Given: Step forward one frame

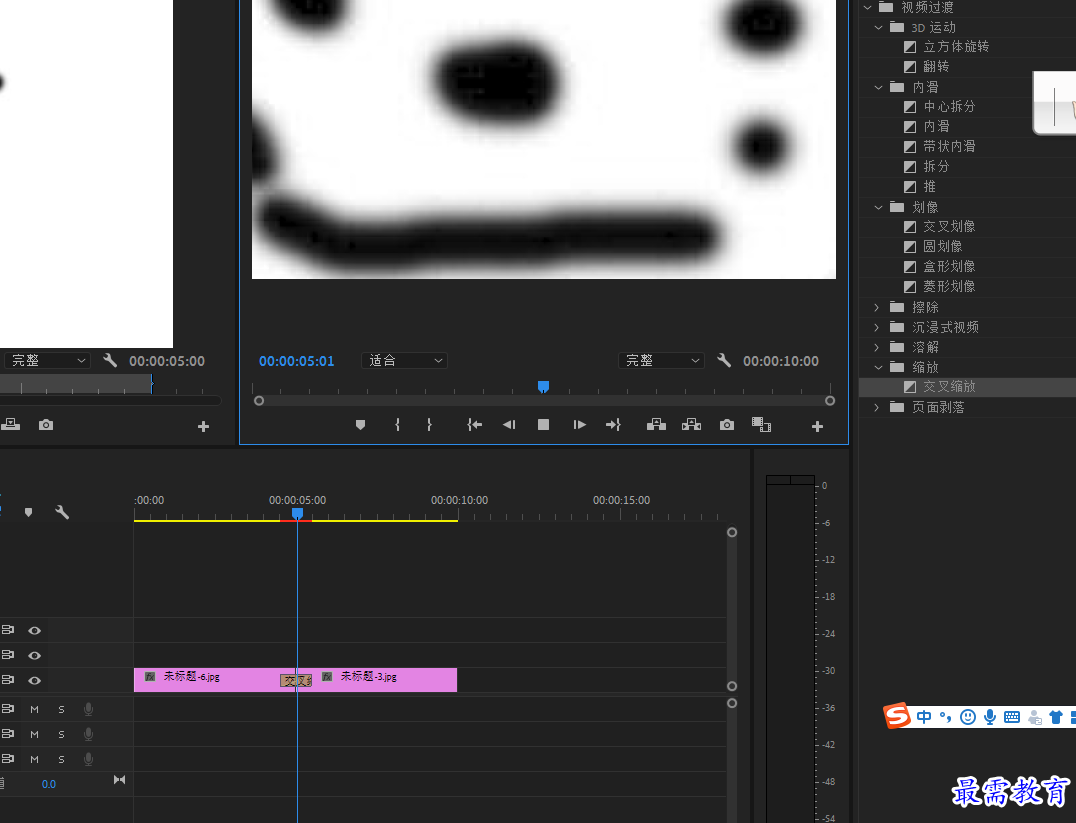Looking at the screenshot, I should (x=579, y=425).
